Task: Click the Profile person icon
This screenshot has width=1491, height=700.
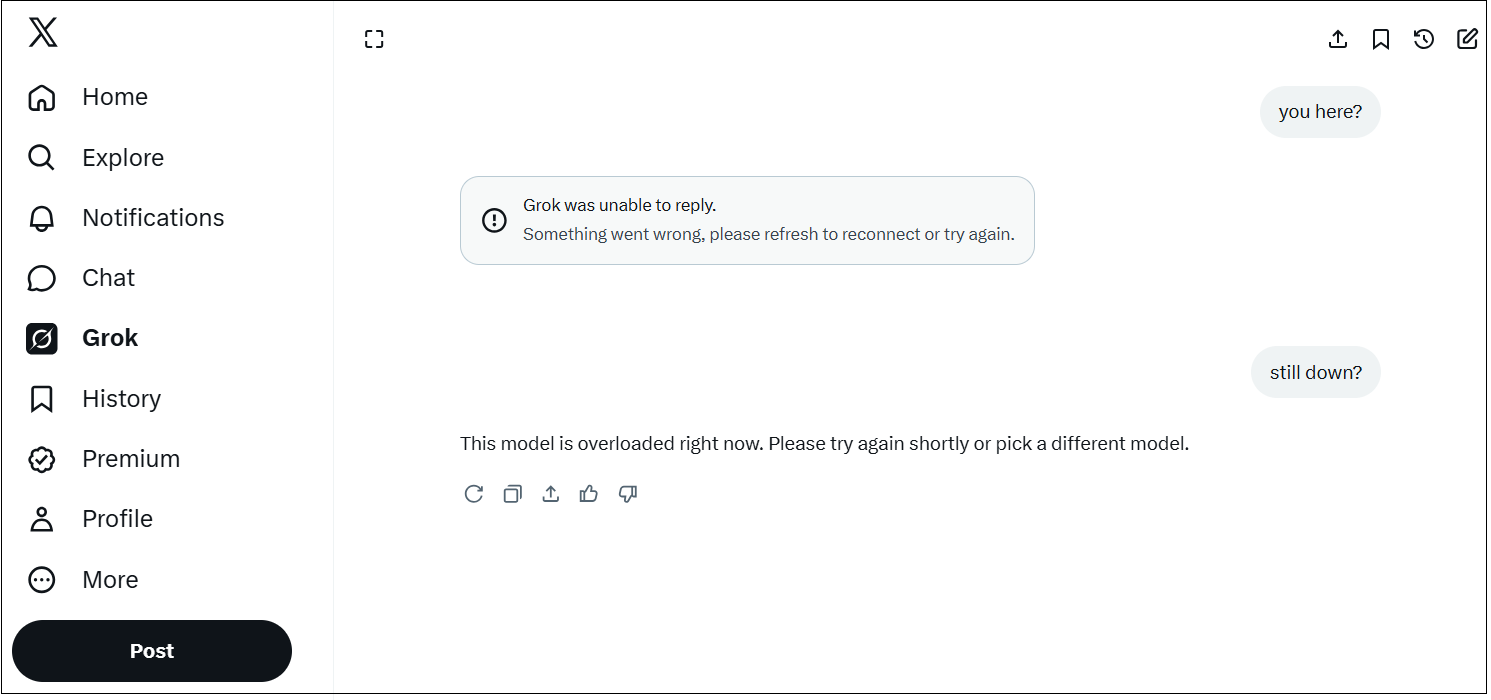Action: click(41, 519)
